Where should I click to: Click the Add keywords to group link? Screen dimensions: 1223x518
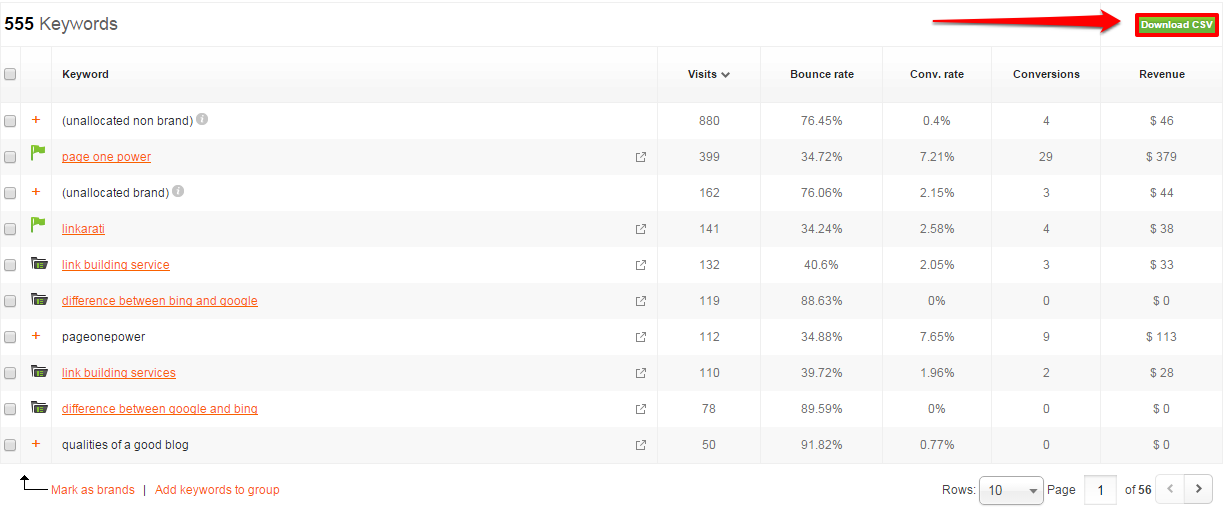pyautogui.click(x=217, y=490)
